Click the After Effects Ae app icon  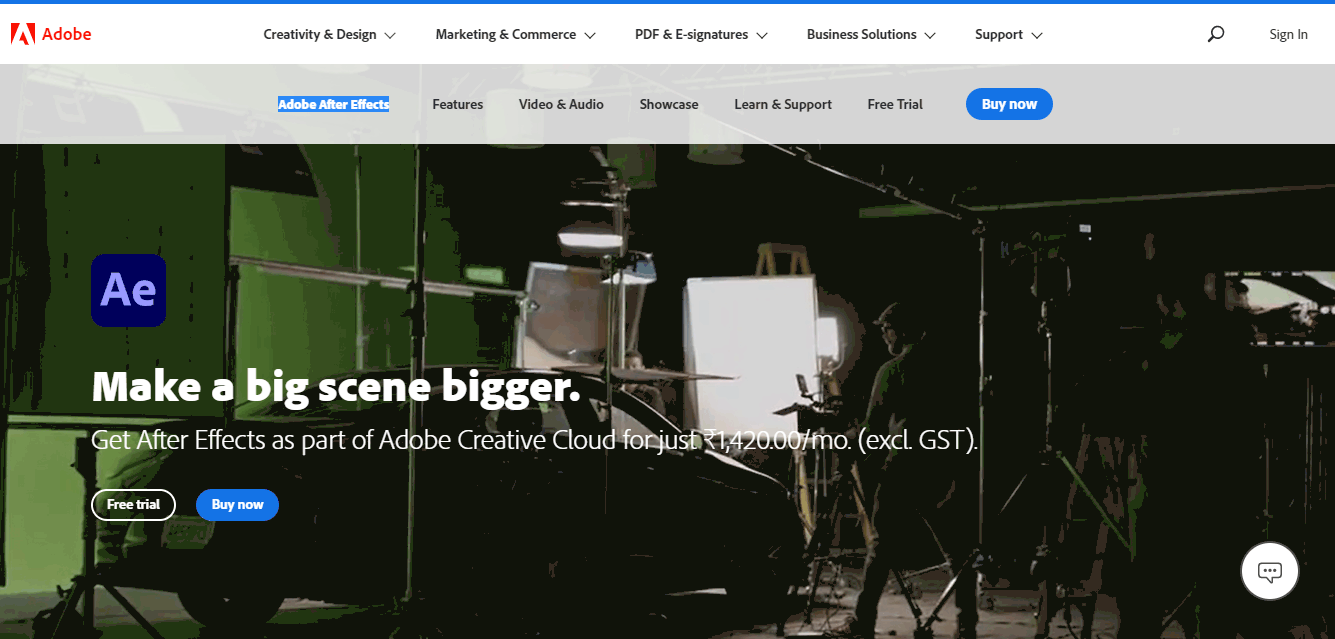click(x=129, y=290)
